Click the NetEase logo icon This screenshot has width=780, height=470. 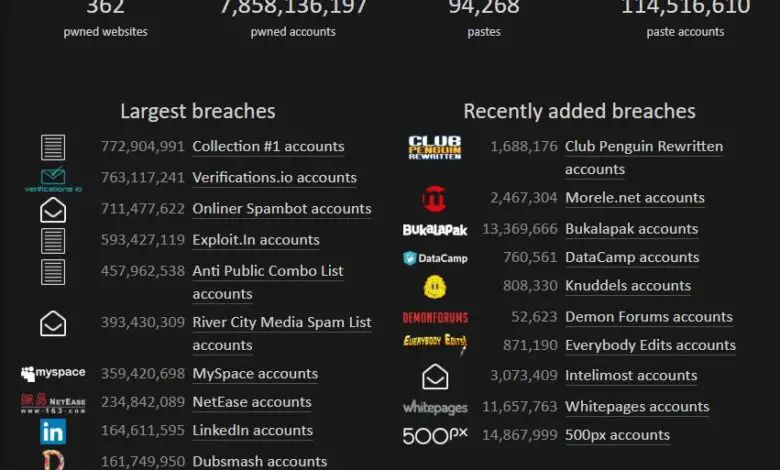point(53,402)
